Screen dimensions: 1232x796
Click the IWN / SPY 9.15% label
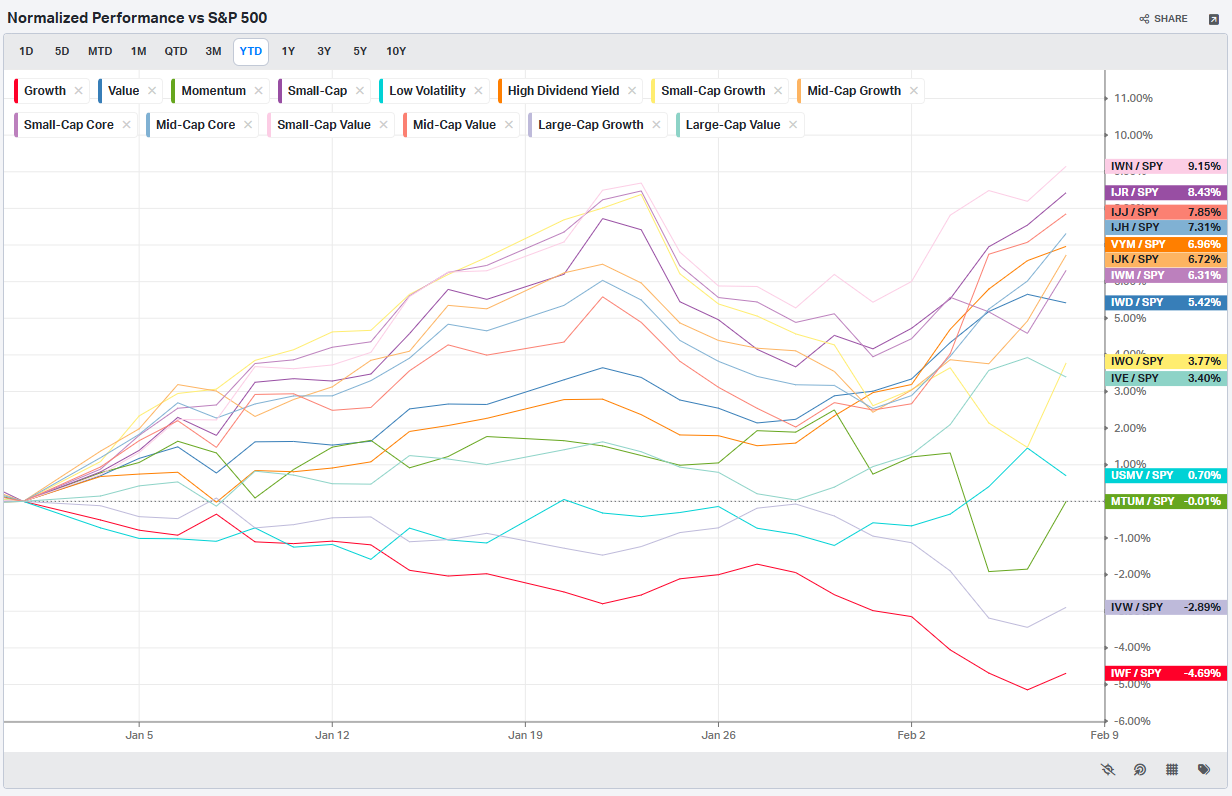pos(1166,167)
